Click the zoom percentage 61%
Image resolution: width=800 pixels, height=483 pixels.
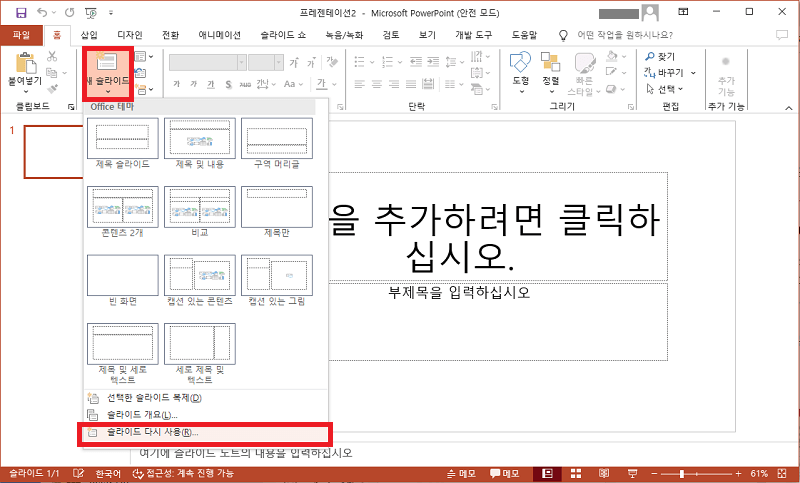759,473
